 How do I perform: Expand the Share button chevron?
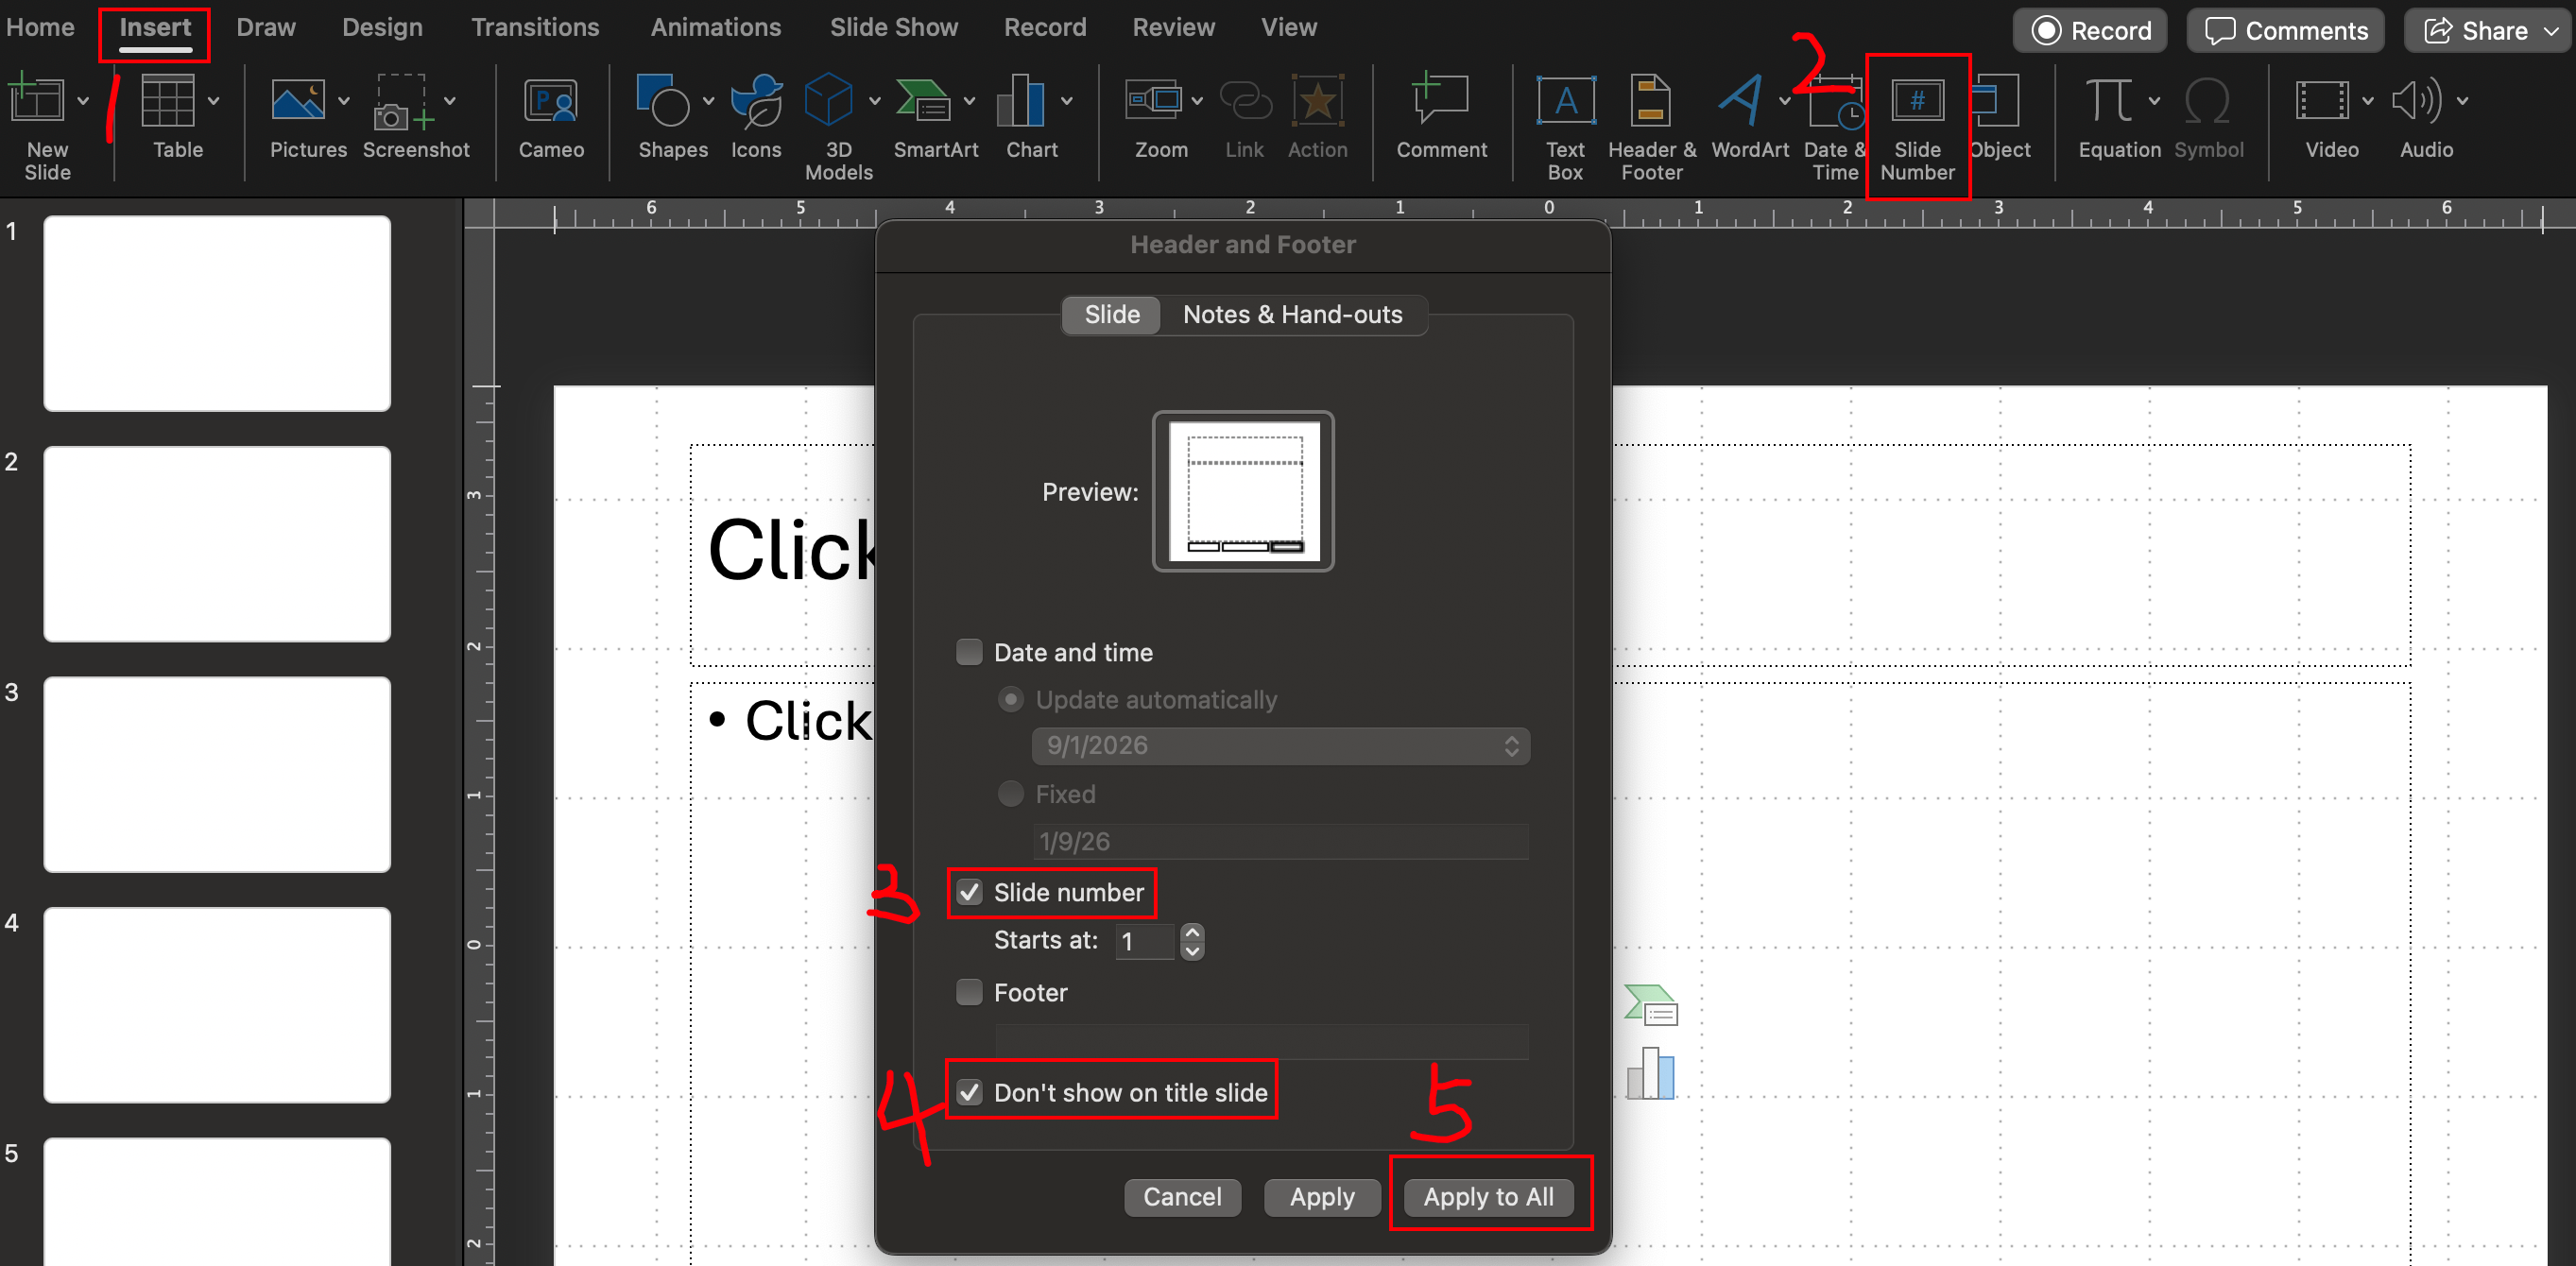coord(2550,32)
